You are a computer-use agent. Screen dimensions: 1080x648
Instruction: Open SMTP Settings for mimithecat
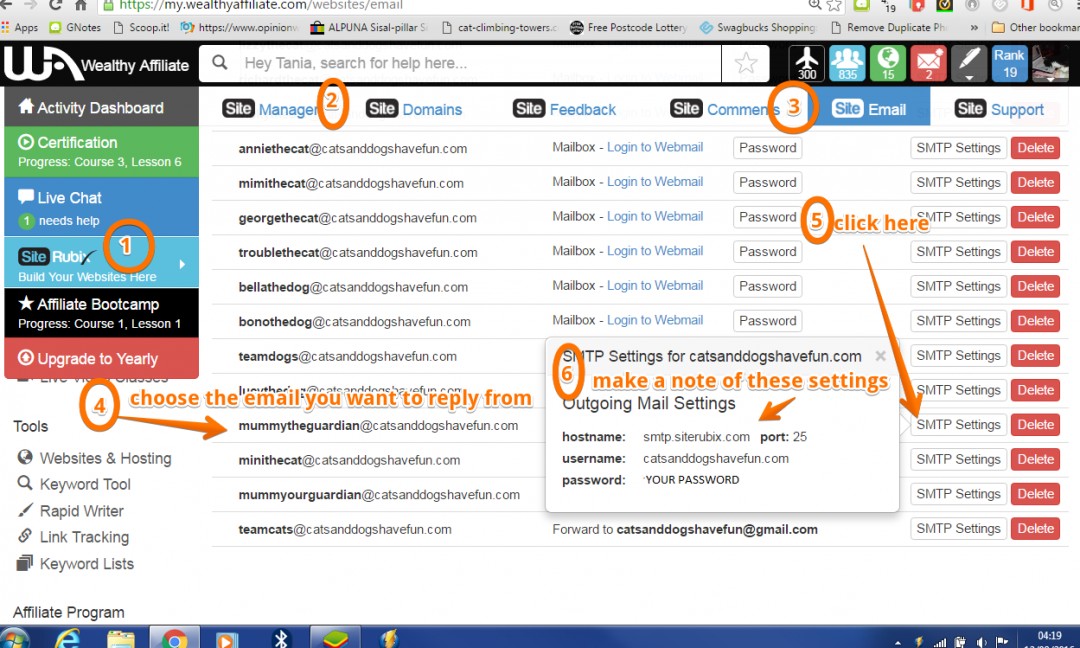click(958, 182)
